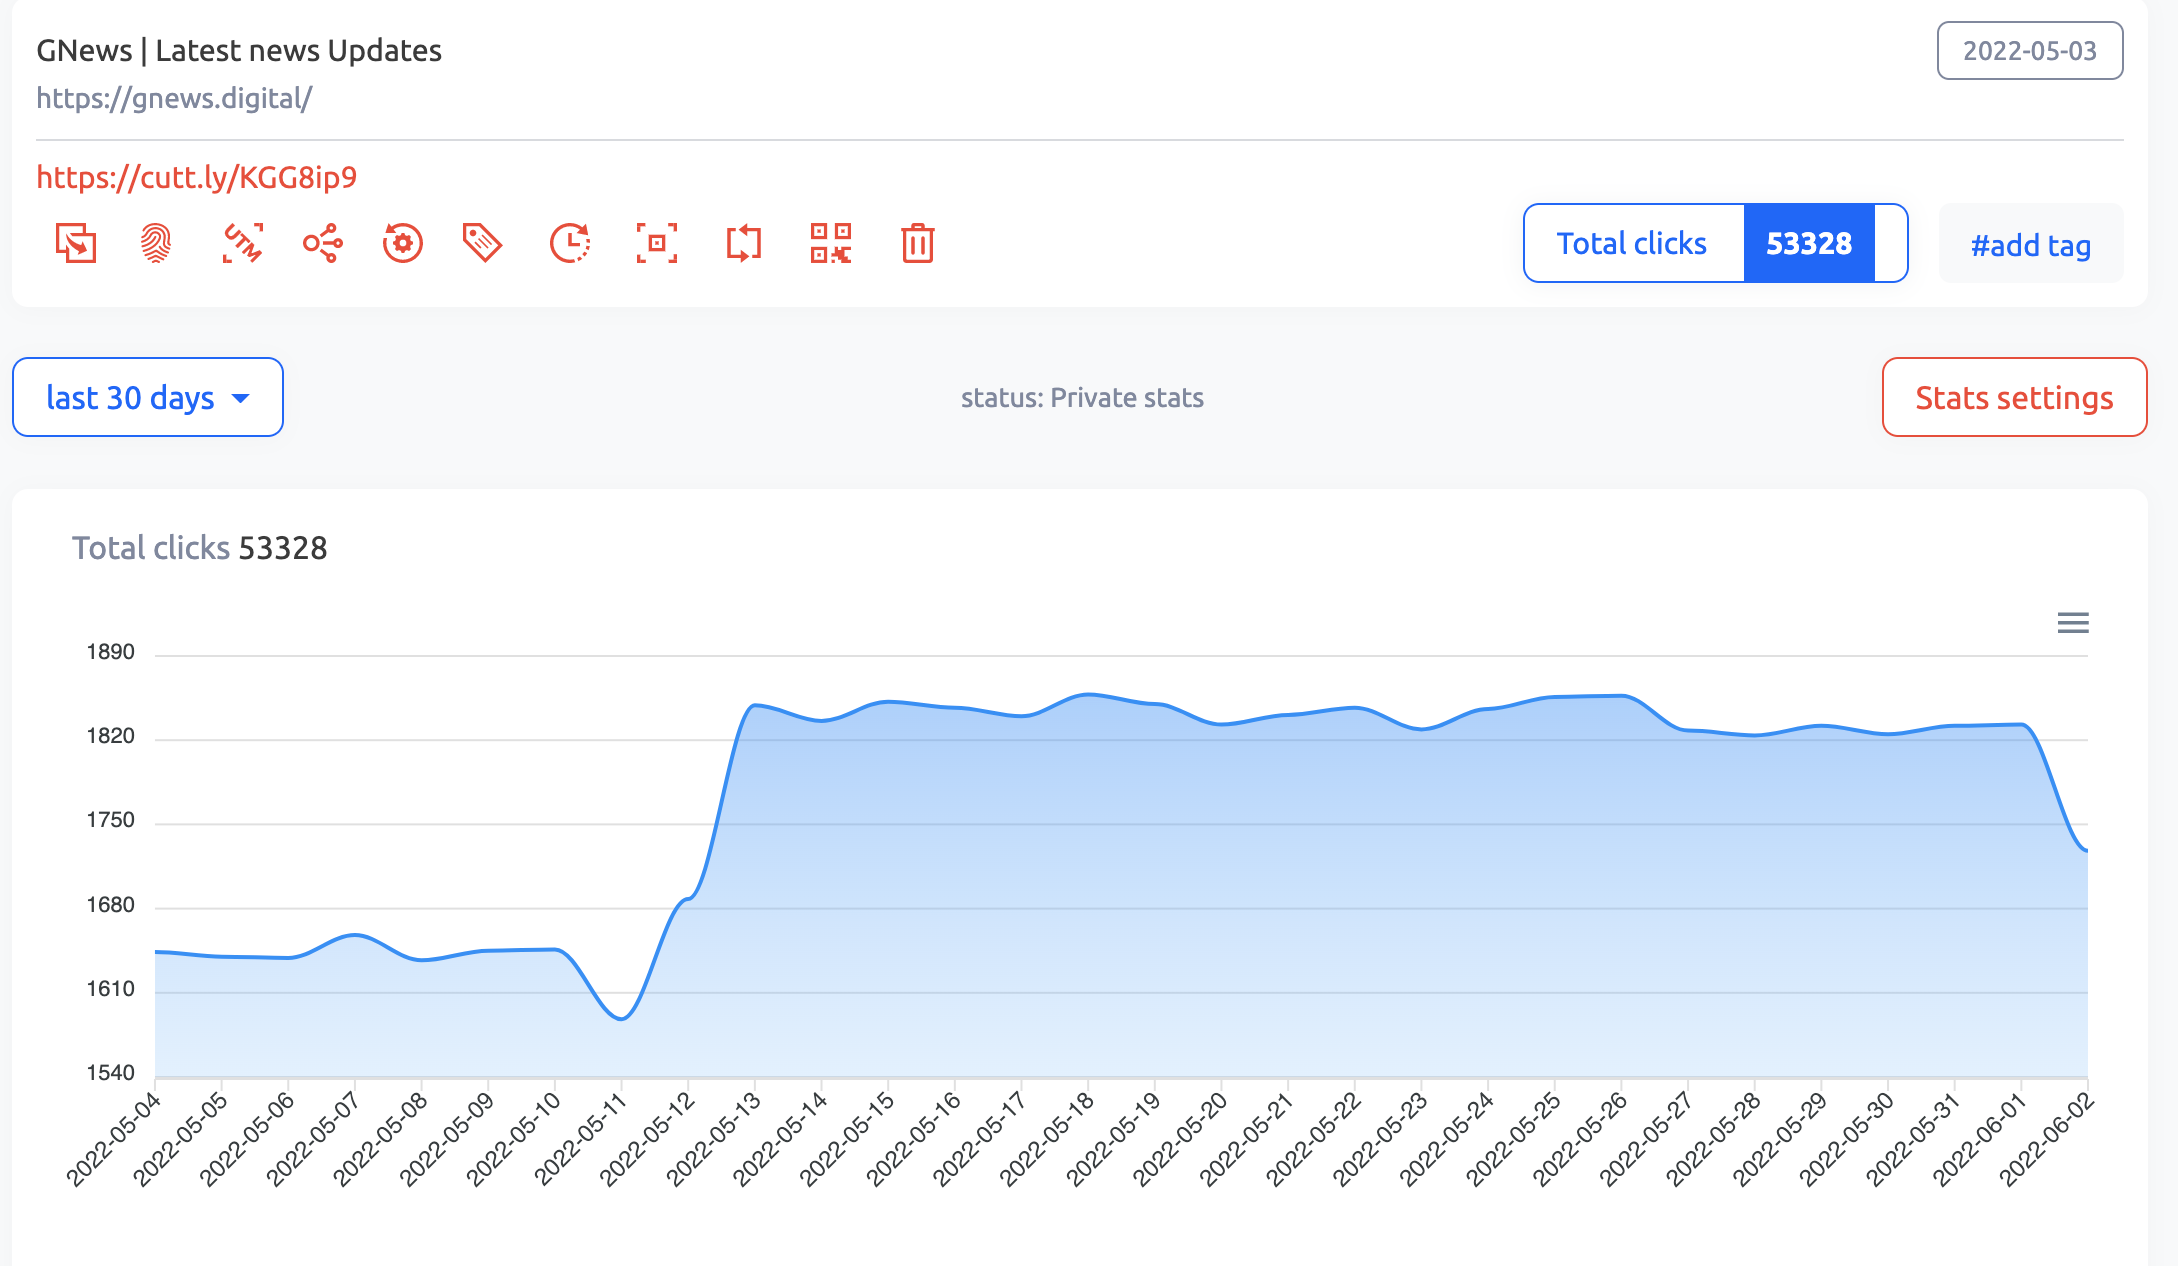Expand the last 30 days dropdown
Image resolution: width=2178 pixels, height=1266 pixels.
(148, 397)
